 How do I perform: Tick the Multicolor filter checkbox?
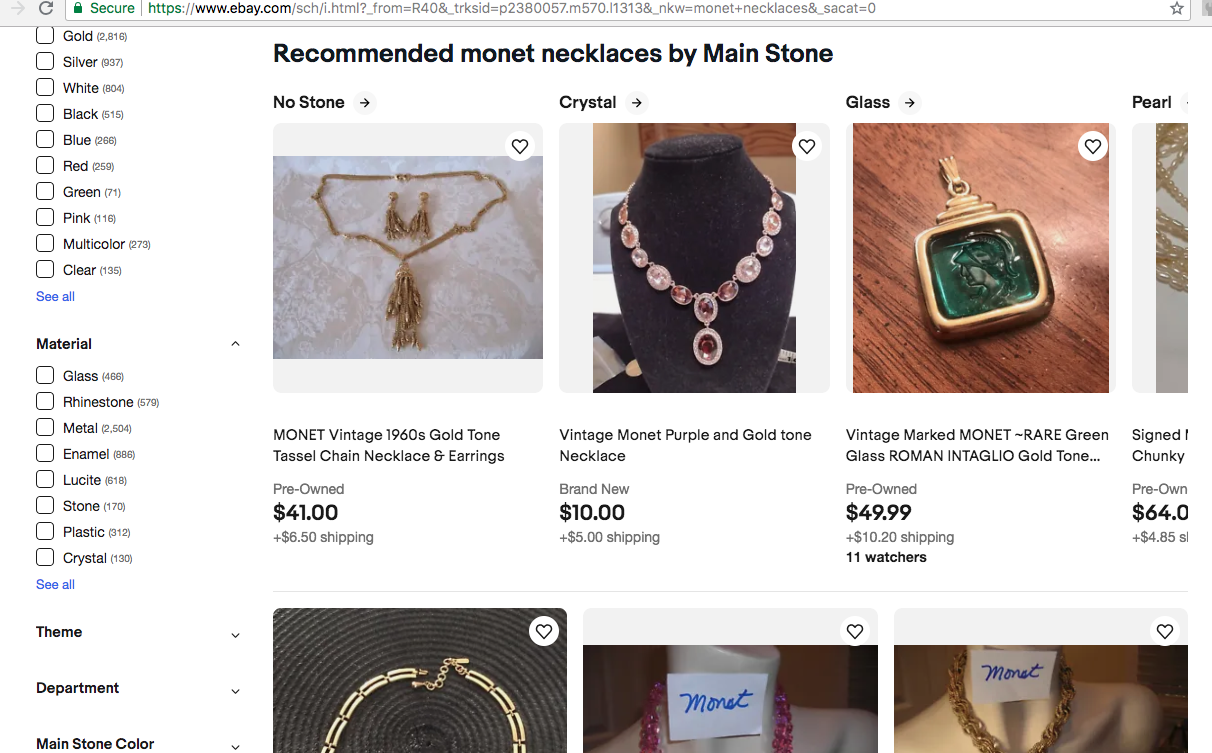45,244
